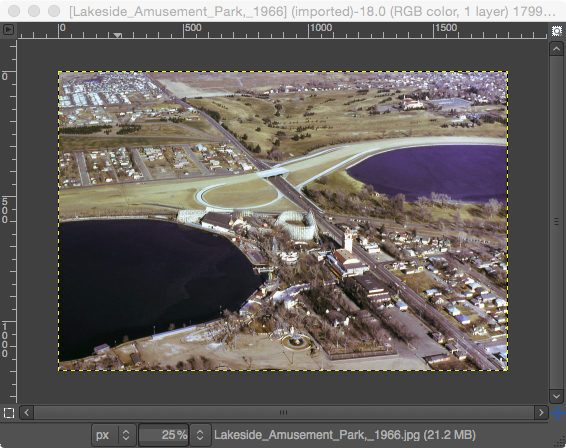Click the vertical scrollbar up arrow
This screenshot has width=566, height=448.
(x=556, y=49)
